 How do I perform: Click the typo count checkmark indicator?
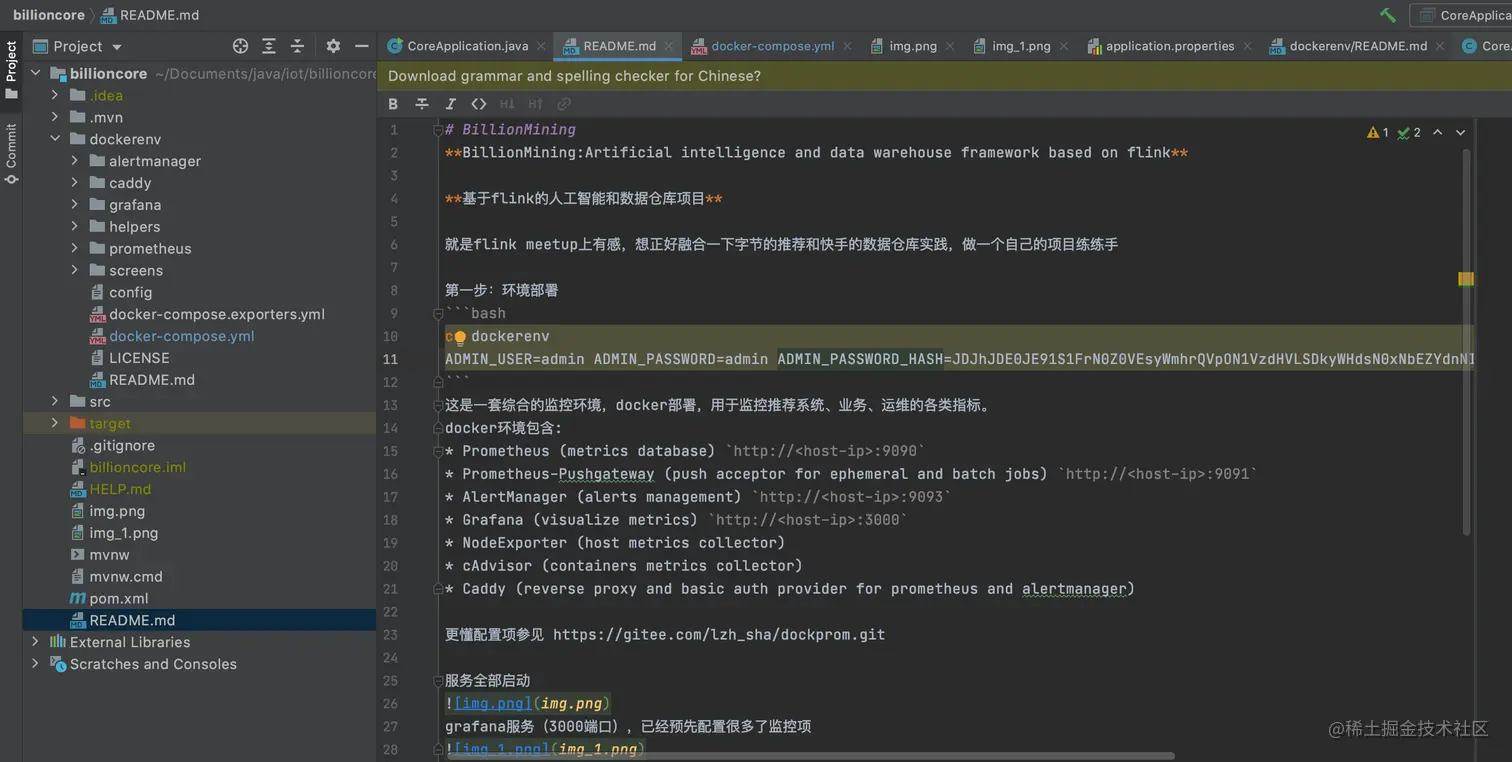pos(1410,132)
